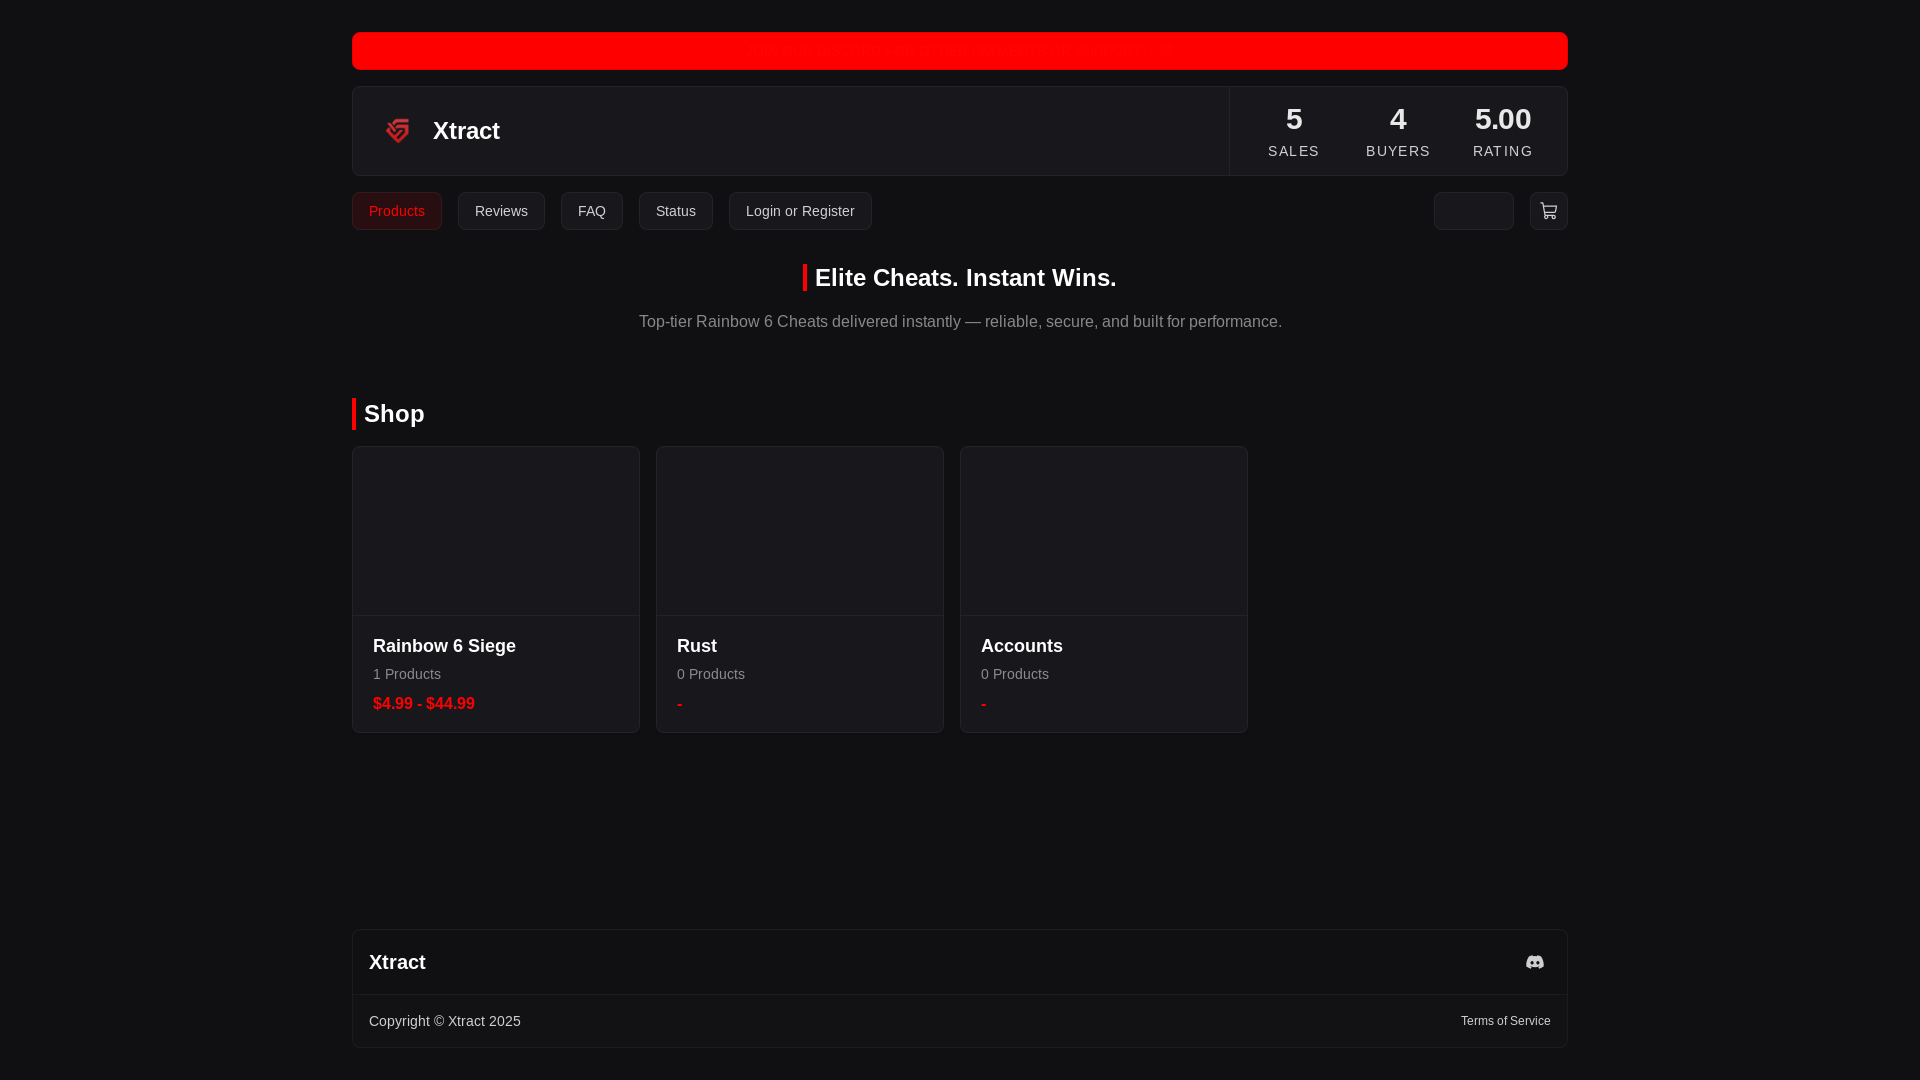Open the shopping cart
1920x1080 pixels.
click(x=1548, y=211)
